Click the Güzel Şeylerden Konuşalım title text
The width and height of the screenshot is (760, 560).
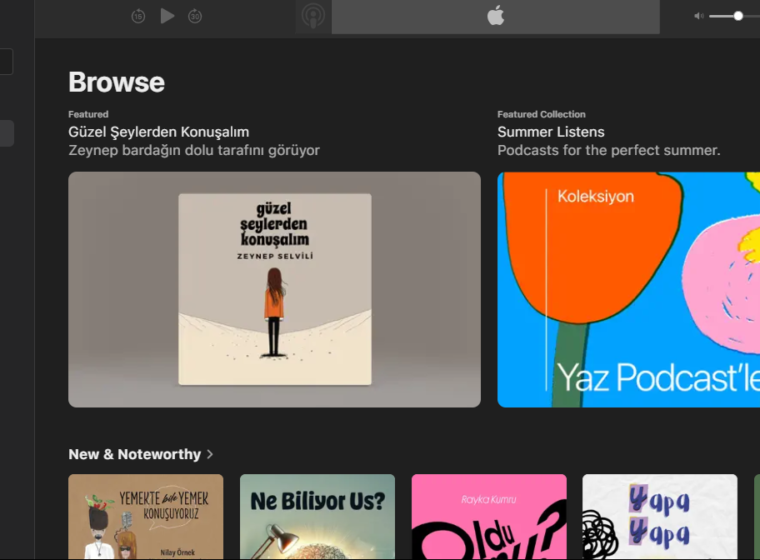pyautogui.click(x=158, y=132)
